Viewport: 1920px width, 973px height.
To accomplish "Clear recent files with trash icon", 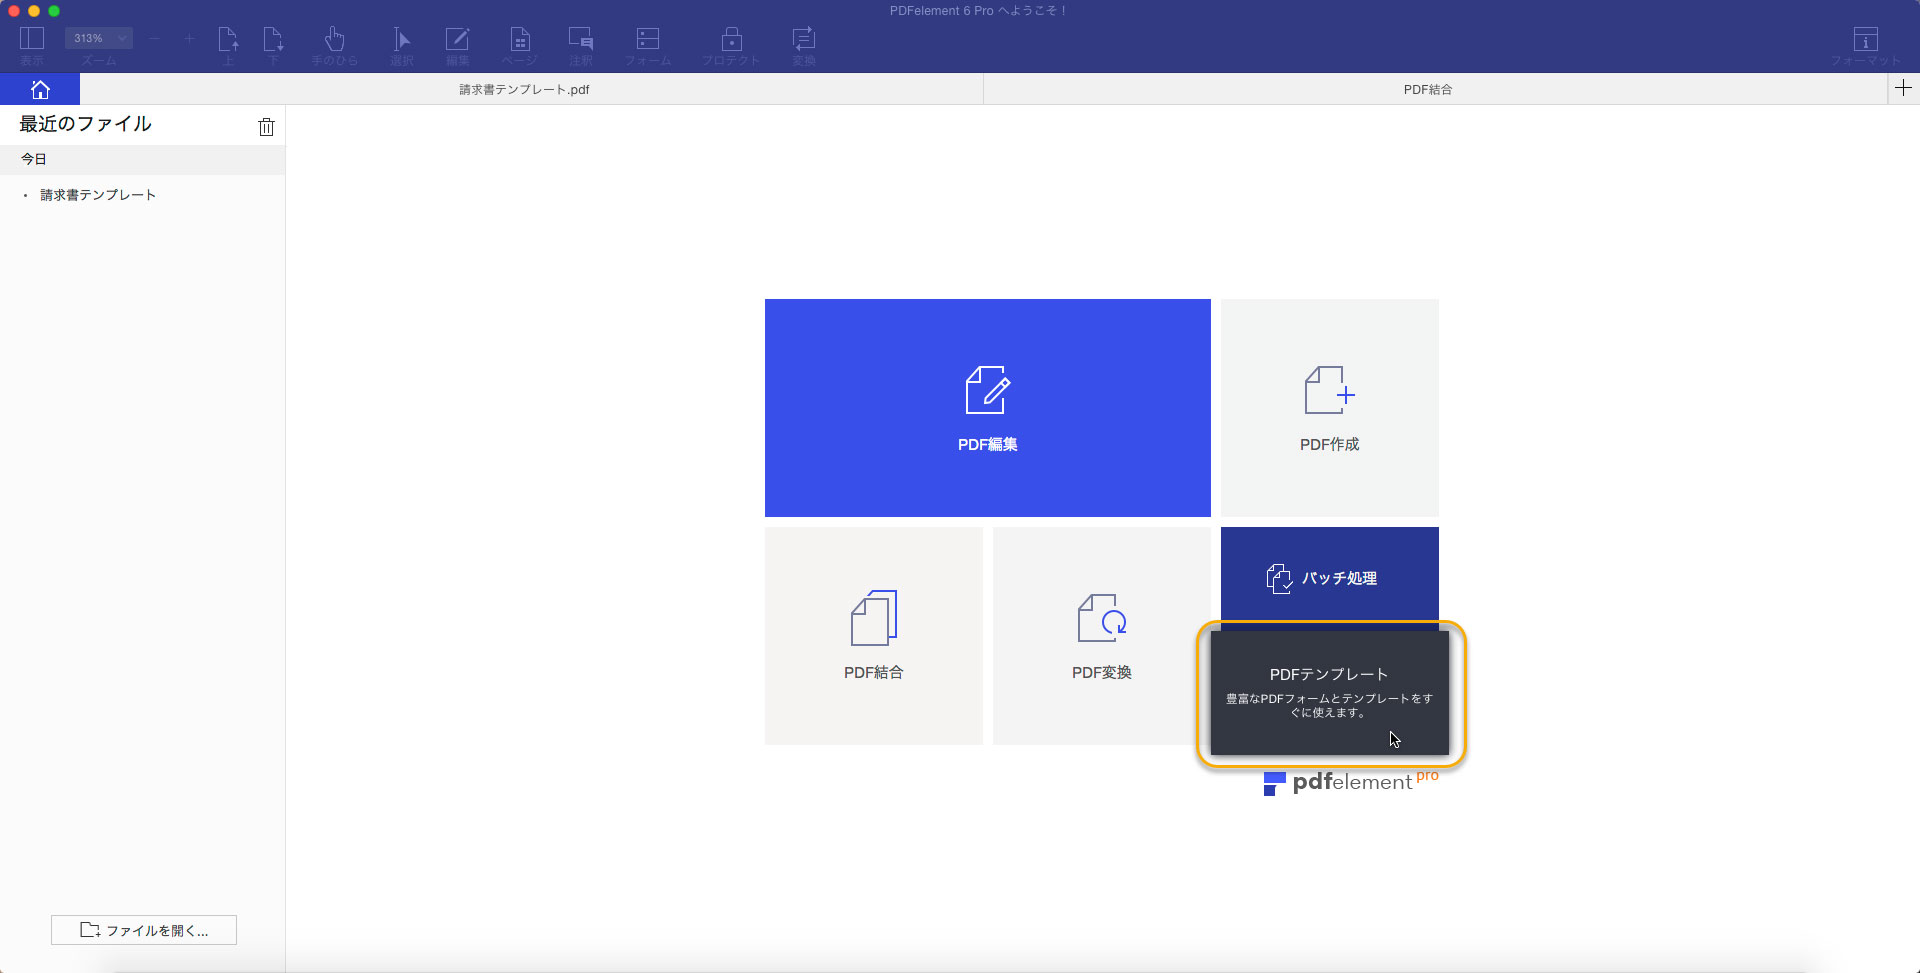I will pyautogui.click(x=266, y=127).
